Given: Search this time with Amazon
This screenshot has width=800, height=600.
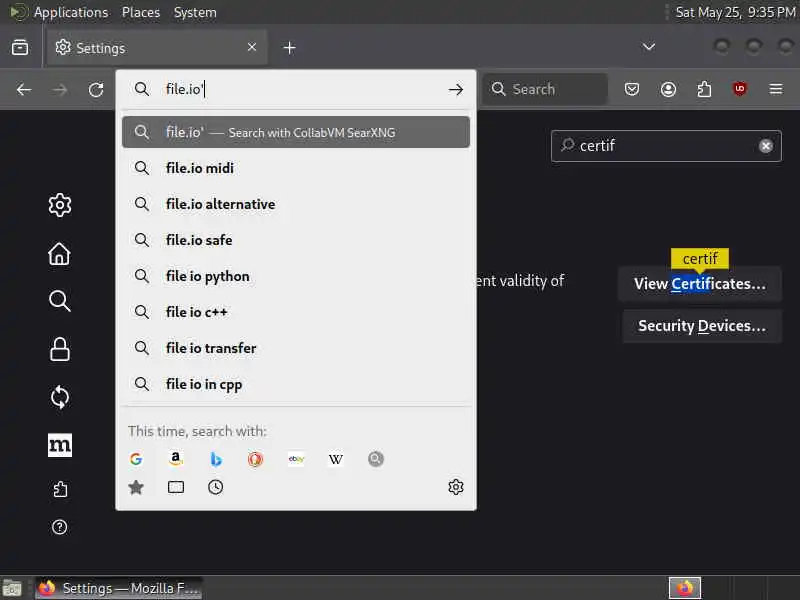Looking at the screenshot, I should coord(176,459).
